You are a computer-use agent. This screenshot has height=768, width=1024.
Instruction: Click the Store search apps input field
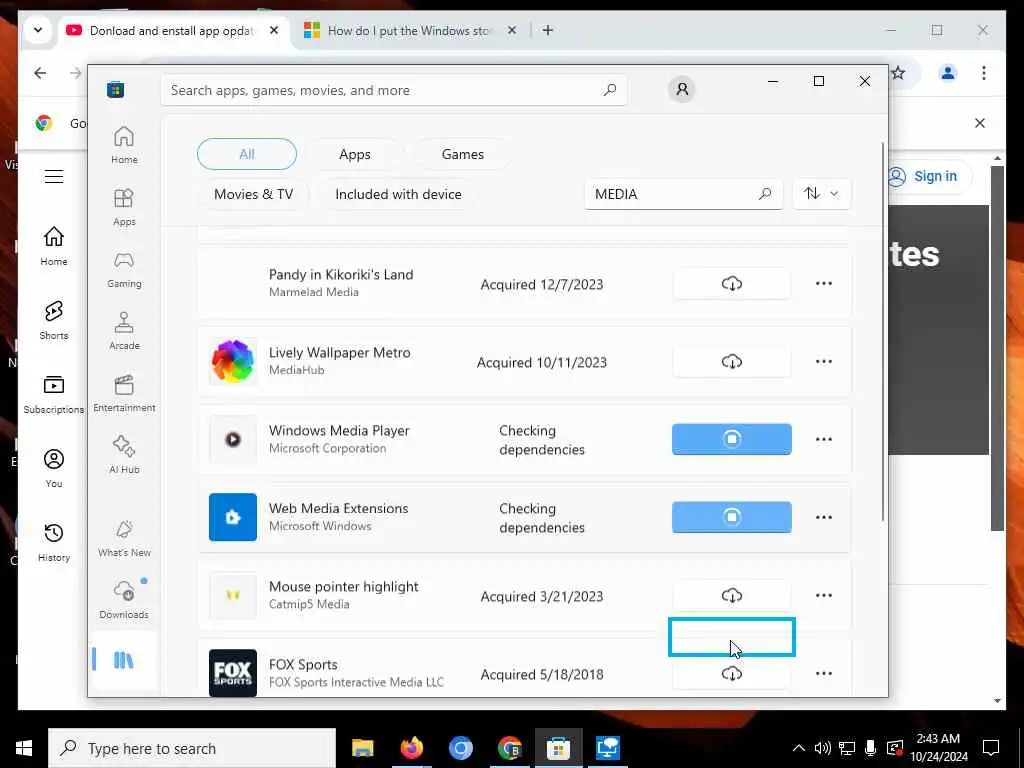(x=393, y=90)
